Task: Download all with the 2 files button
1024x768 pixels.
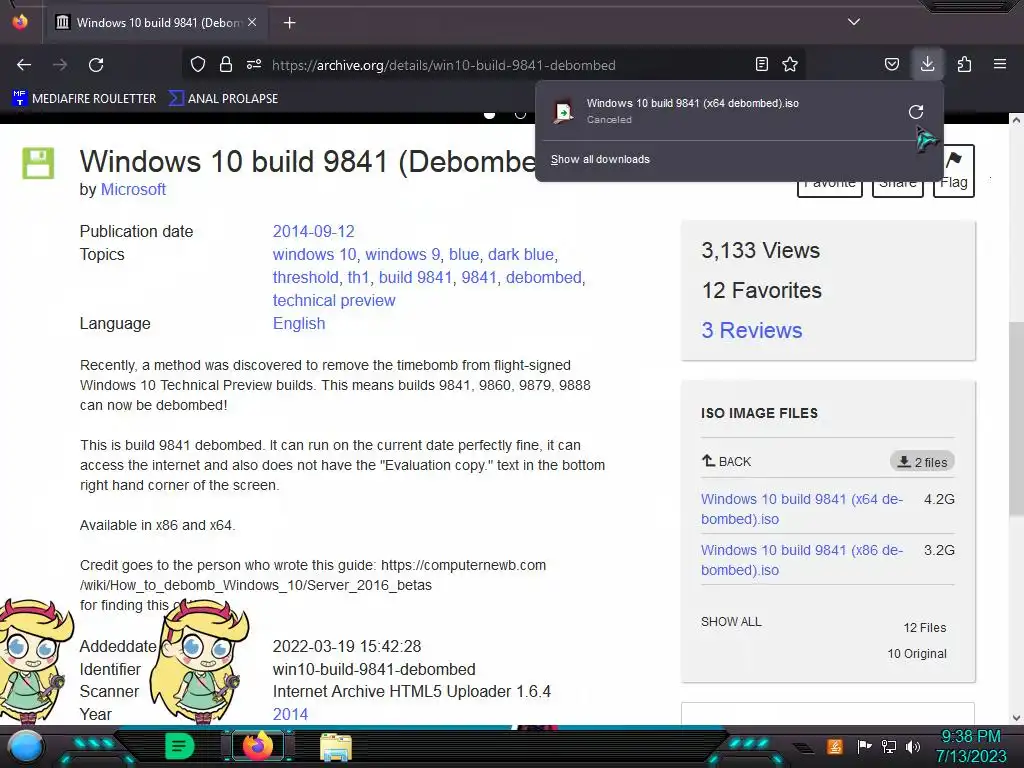Action: [922, 462]
